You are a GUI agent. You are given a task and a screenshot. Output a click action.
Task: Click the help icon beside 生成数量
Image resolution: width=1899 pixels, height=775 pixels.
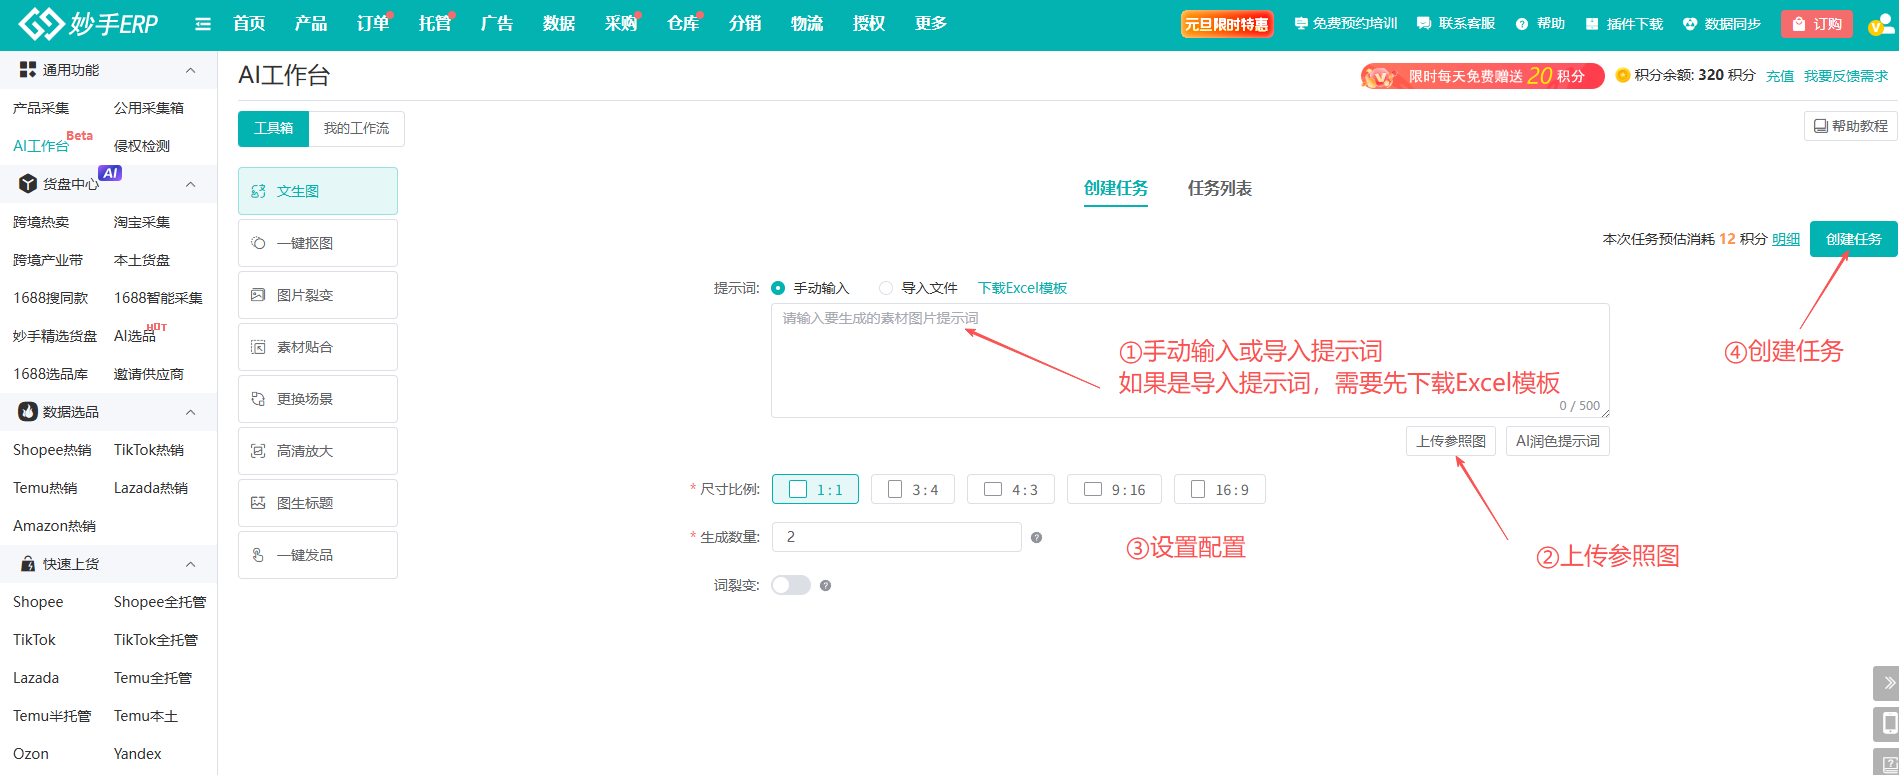click(1036, 538)
